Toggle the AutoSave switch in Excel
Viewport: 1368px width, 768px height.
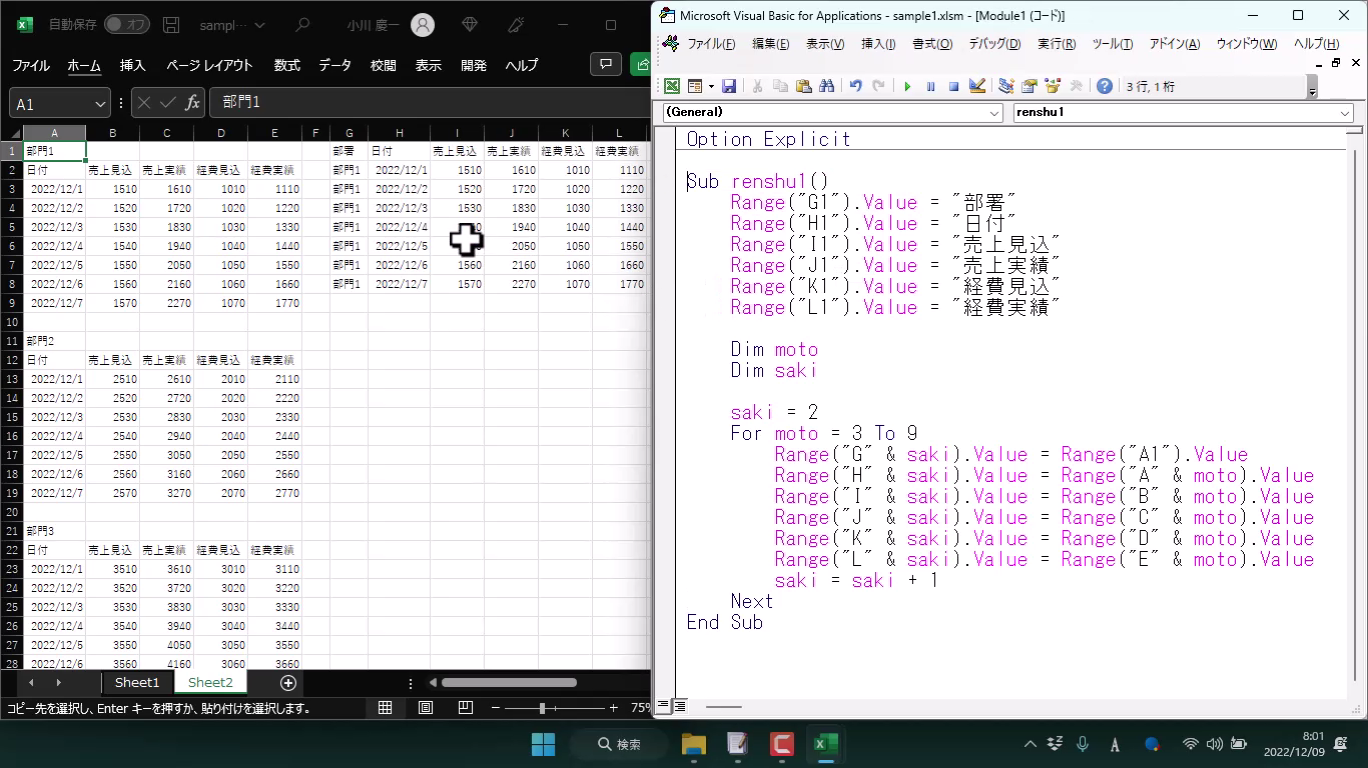(126, 24)
